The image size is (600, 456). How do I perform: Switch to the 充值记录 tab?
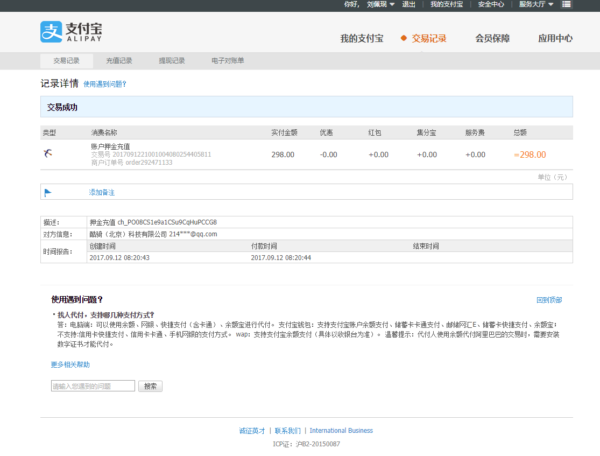tap(119, 61)
